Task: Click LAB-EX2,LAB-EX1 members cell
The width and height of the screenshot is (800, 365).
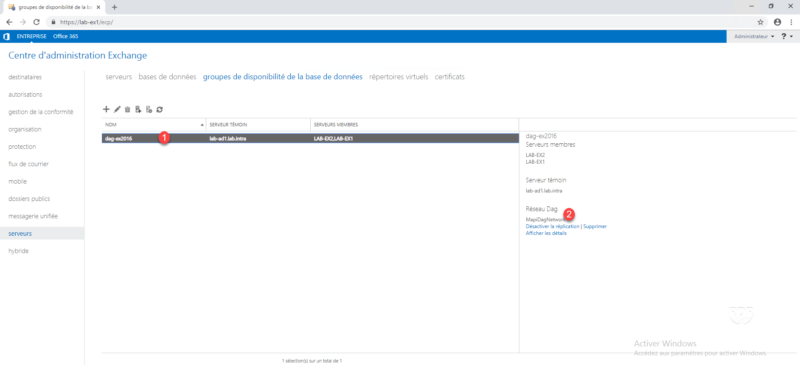Action: click(x=333, y=138)
